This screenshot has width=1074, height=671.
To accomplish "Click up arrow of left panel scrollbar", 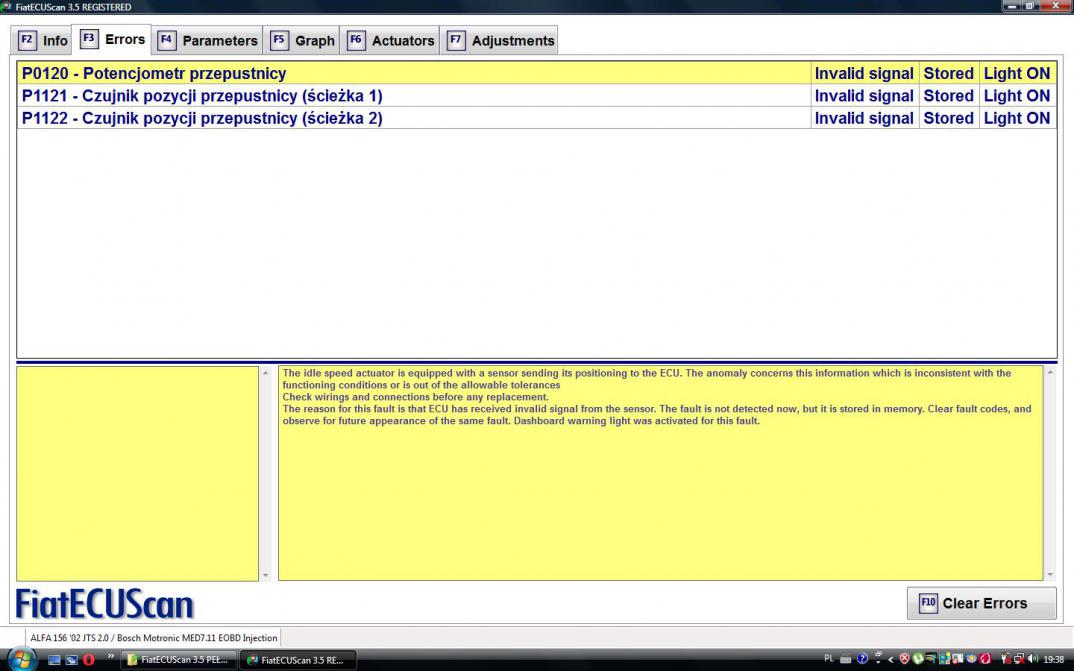I will [266, 373].
